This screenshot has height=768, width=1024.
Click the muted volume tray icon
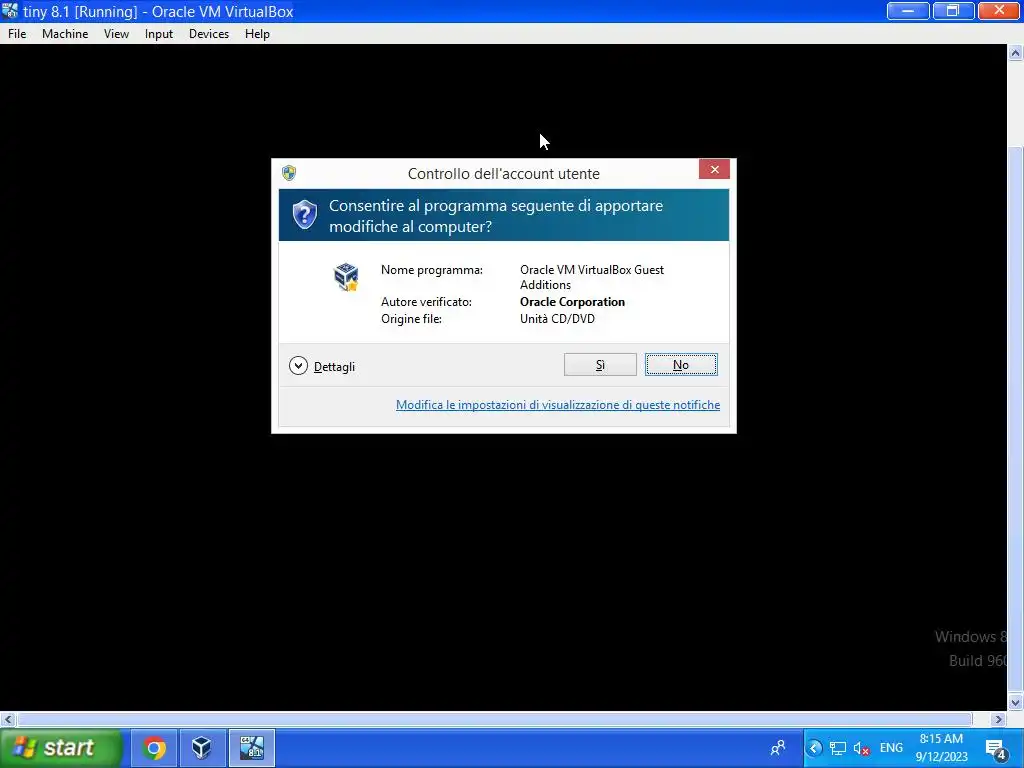[861, 748]
